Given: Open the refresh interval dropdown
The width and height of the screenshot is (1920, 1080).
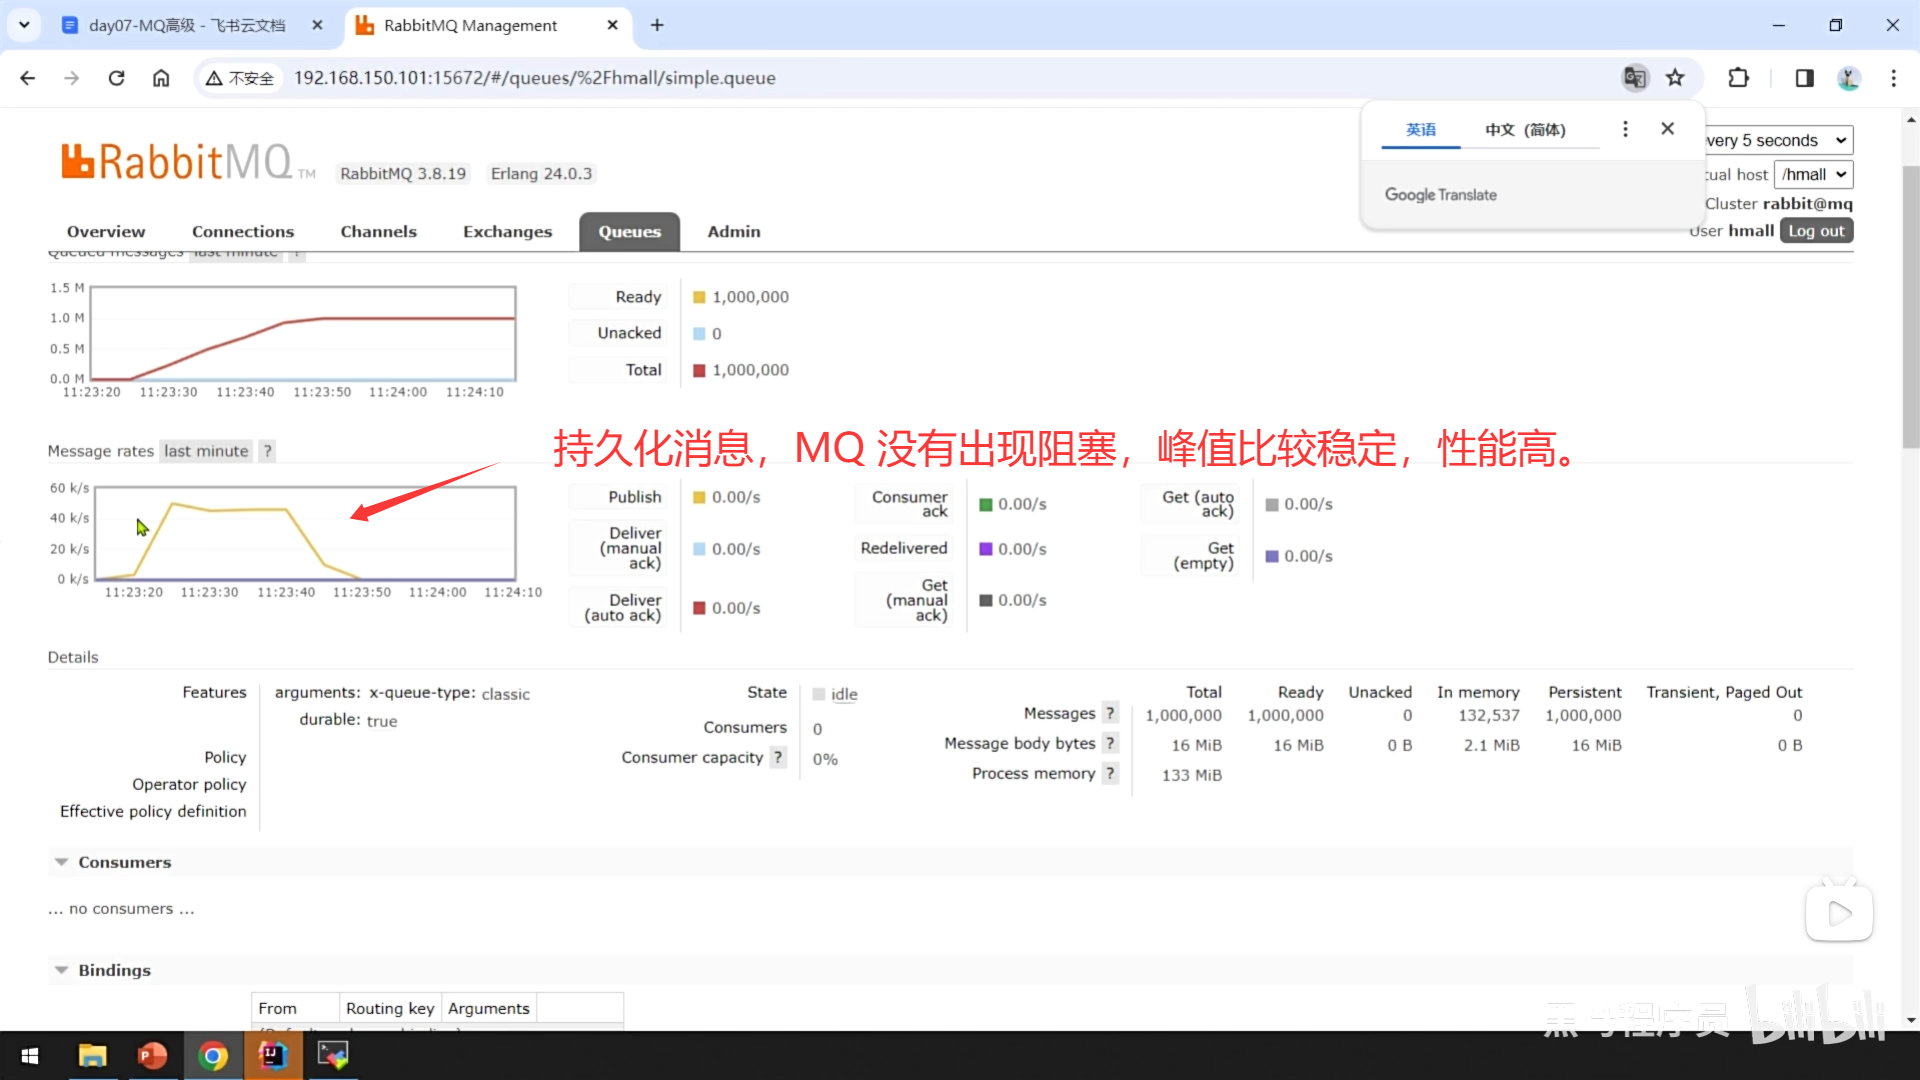Looking at the screenshot, I should tap(1778, 140).
